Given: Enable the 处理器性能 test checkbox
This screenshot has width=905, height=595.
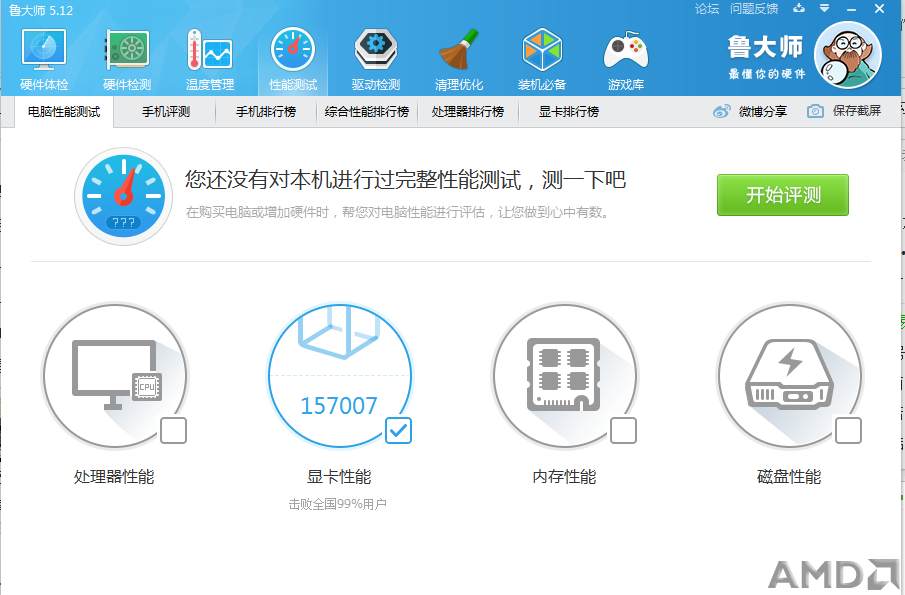Looking at the screenshot, I should click(x=173, y=431).
